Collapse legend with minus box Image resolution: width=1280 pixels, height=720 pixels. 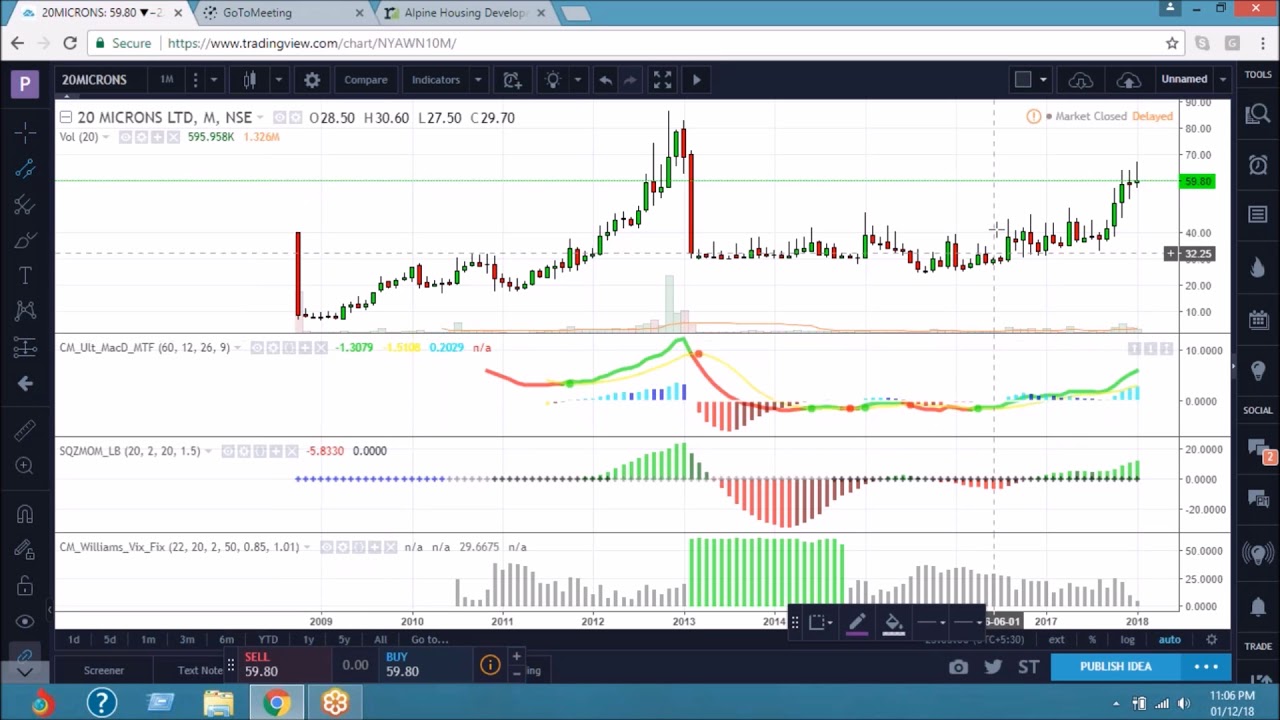tap(65, 118)
